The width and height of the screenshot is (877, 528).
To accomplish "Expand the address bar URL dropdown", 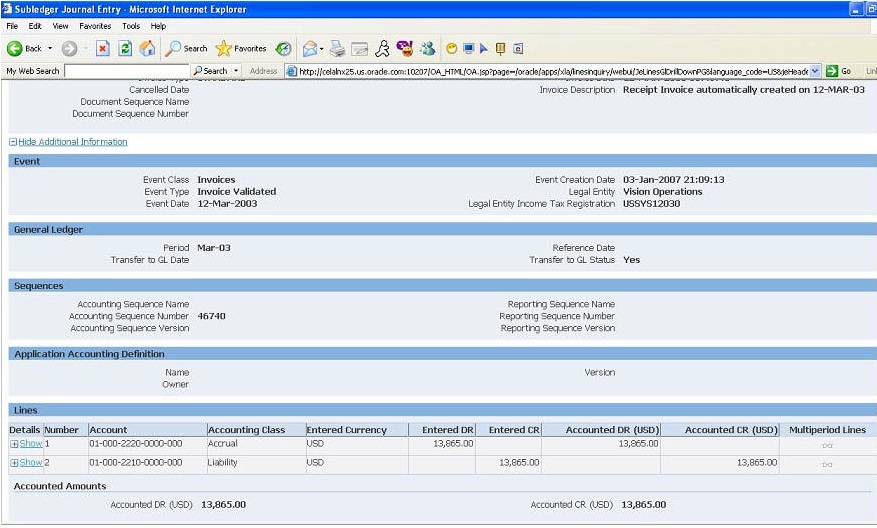I will [x=815, y=71].
